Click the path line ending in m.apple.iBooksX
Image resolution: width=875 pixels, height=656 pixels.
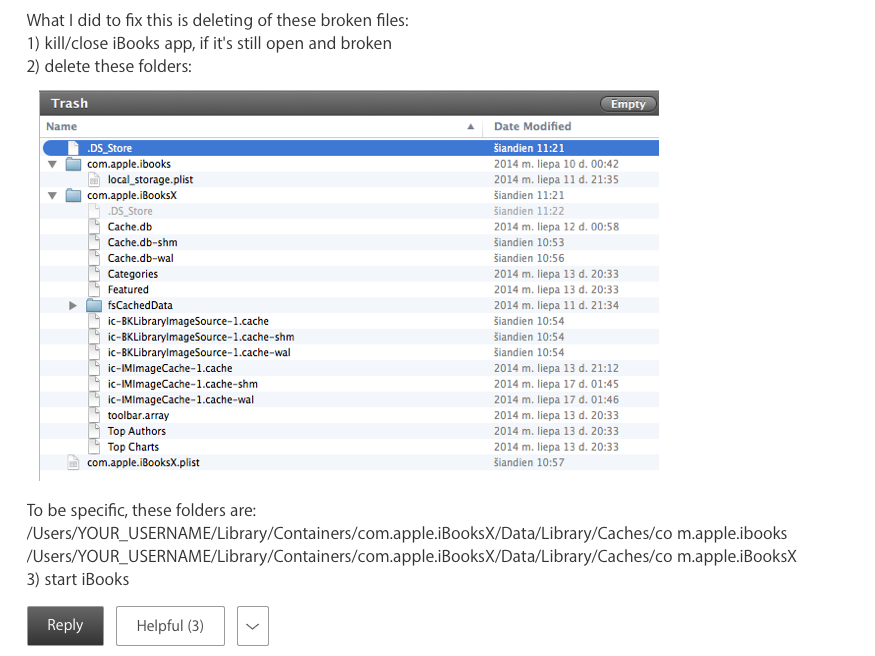pyautogui.click(x=412, y=557)
